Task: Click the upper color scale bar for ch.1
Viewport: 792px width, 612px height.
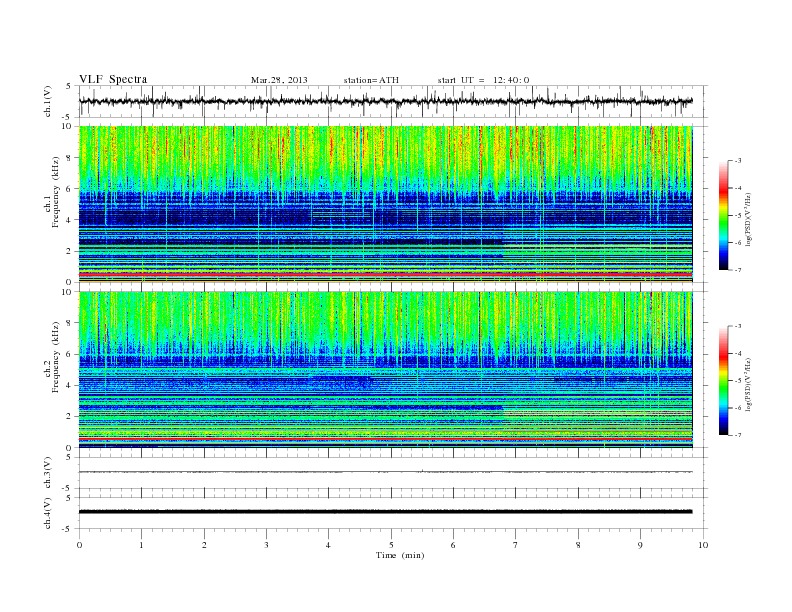Action: [723, 215]
